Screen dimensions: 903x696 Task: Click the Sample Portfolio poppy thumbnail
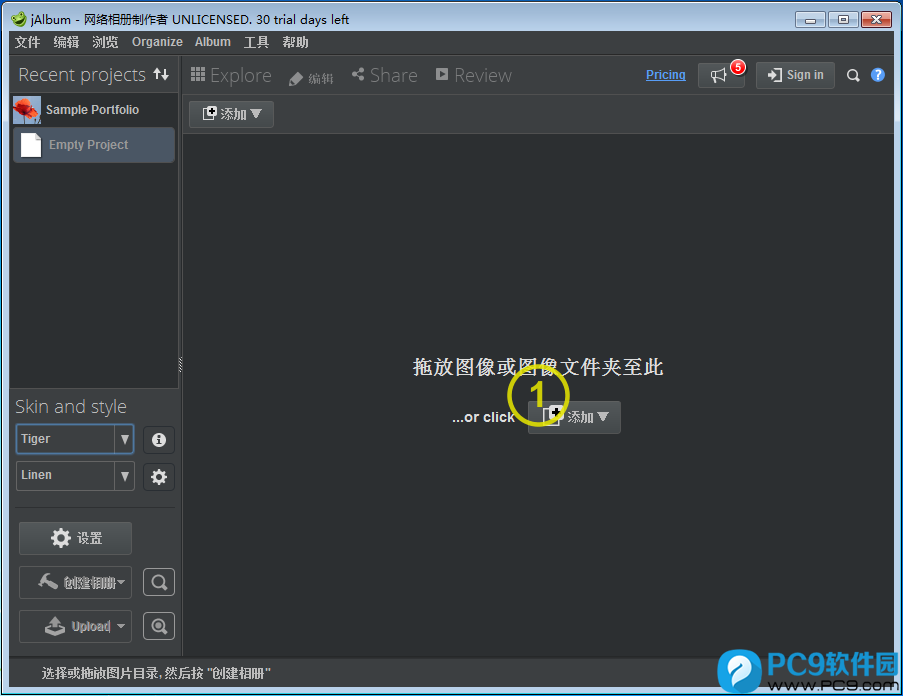point(27,110)
